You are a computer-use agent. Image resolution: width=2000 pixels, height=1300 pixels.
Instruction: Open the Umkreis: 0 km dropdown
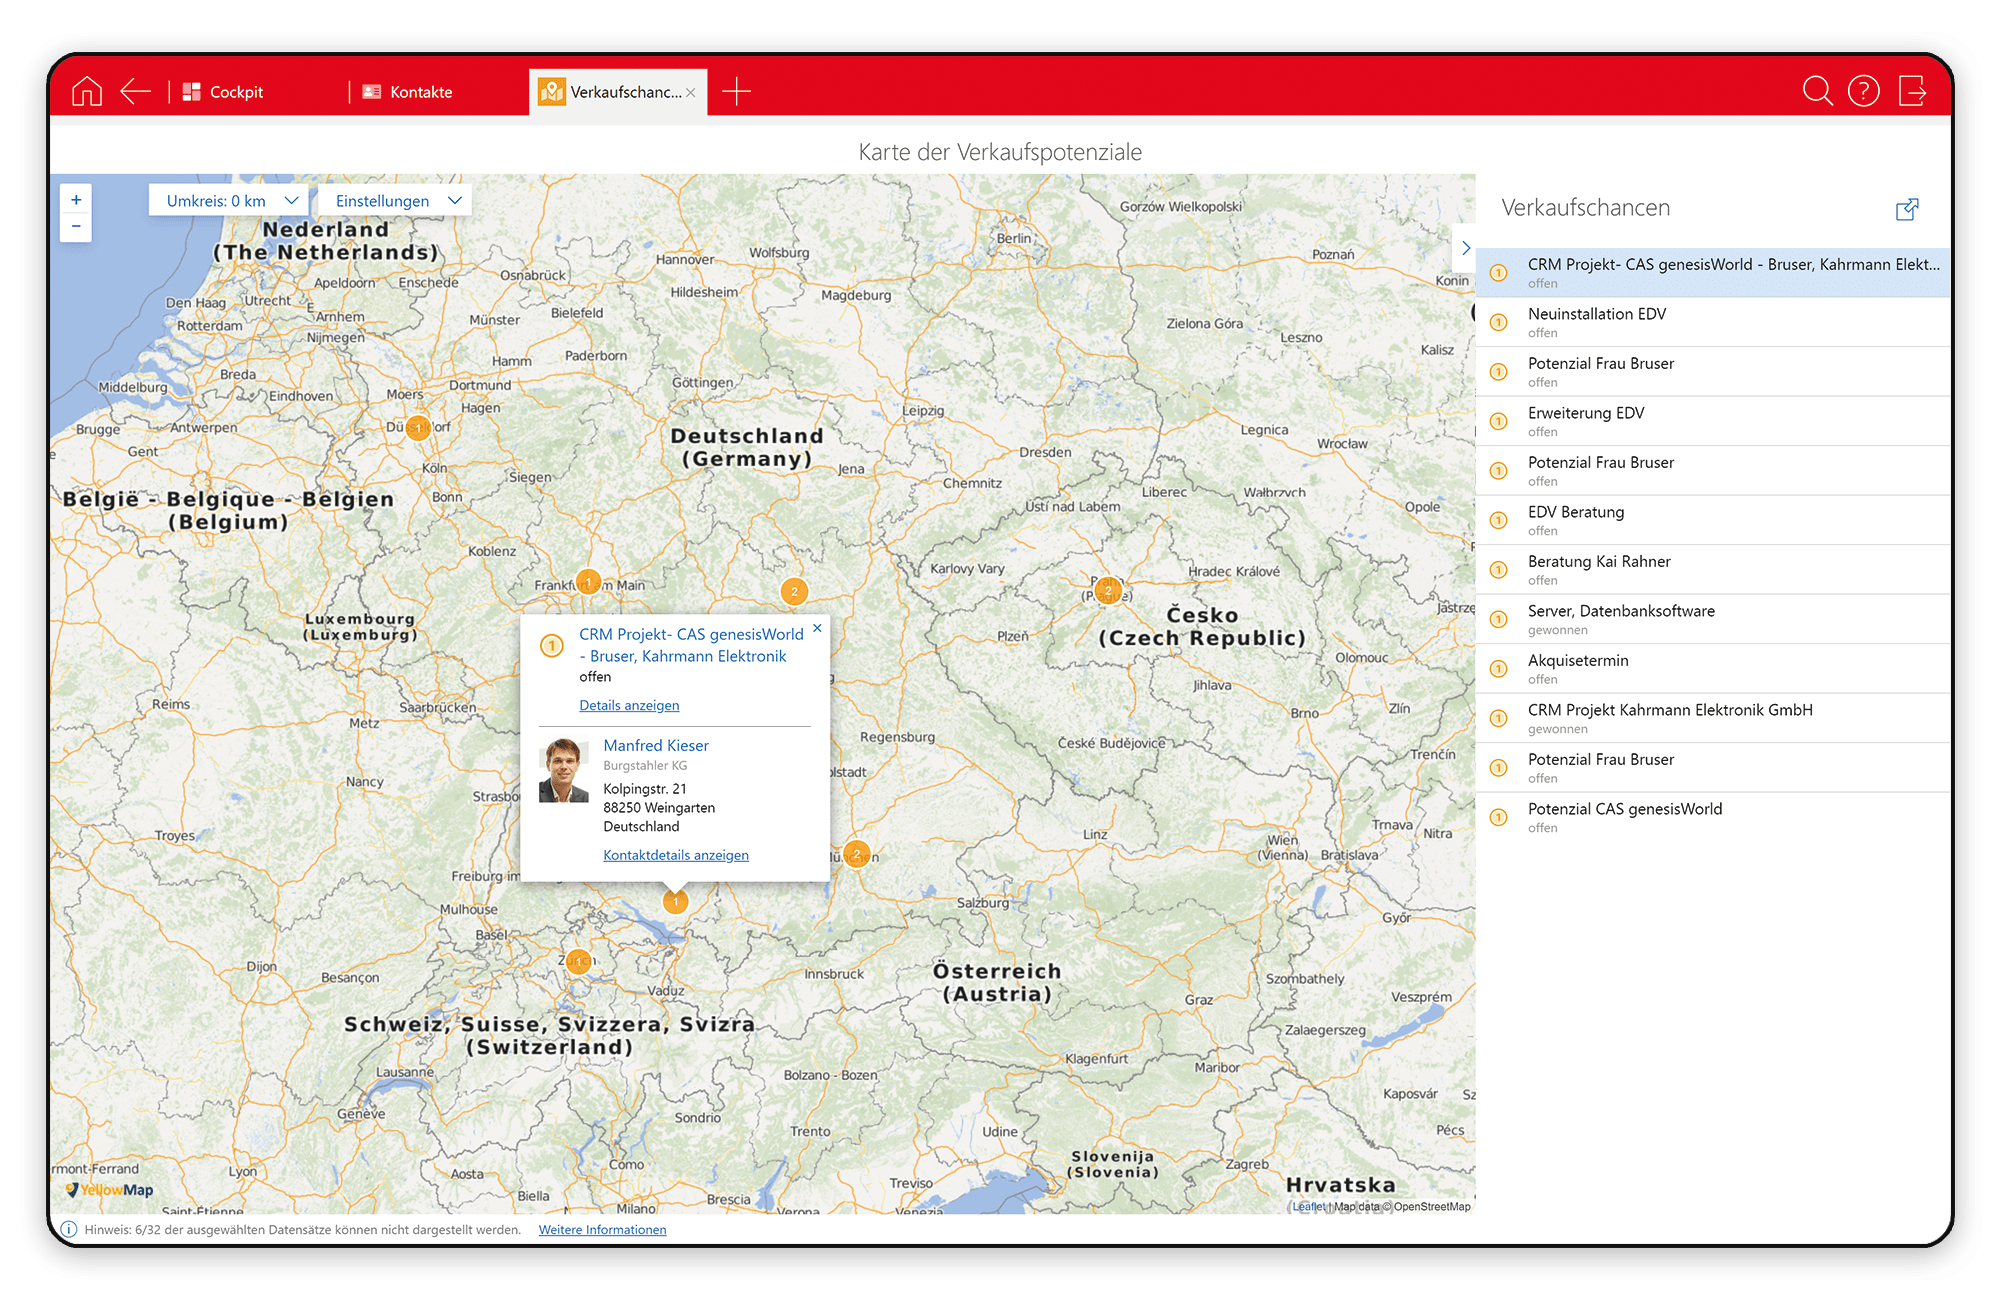click(229, 200)
